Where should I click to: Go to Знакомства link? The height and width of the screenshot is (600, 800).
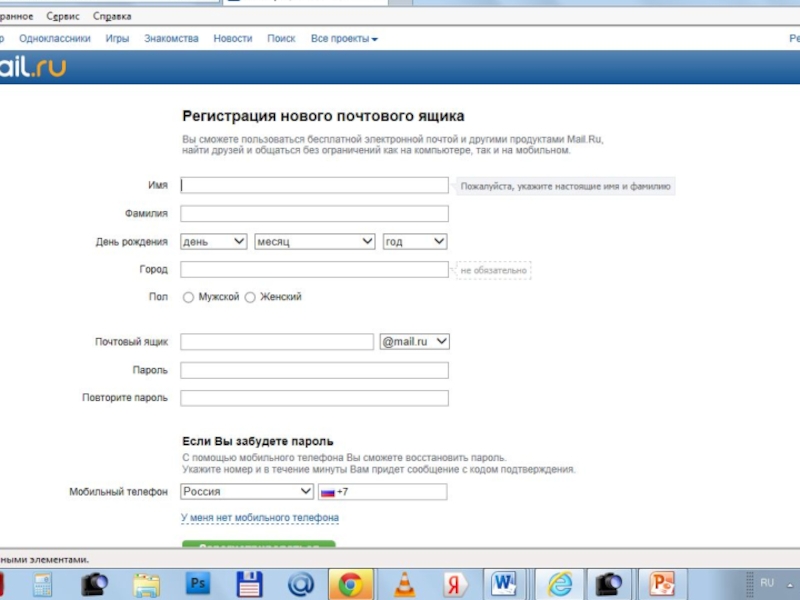coord(171,38)
